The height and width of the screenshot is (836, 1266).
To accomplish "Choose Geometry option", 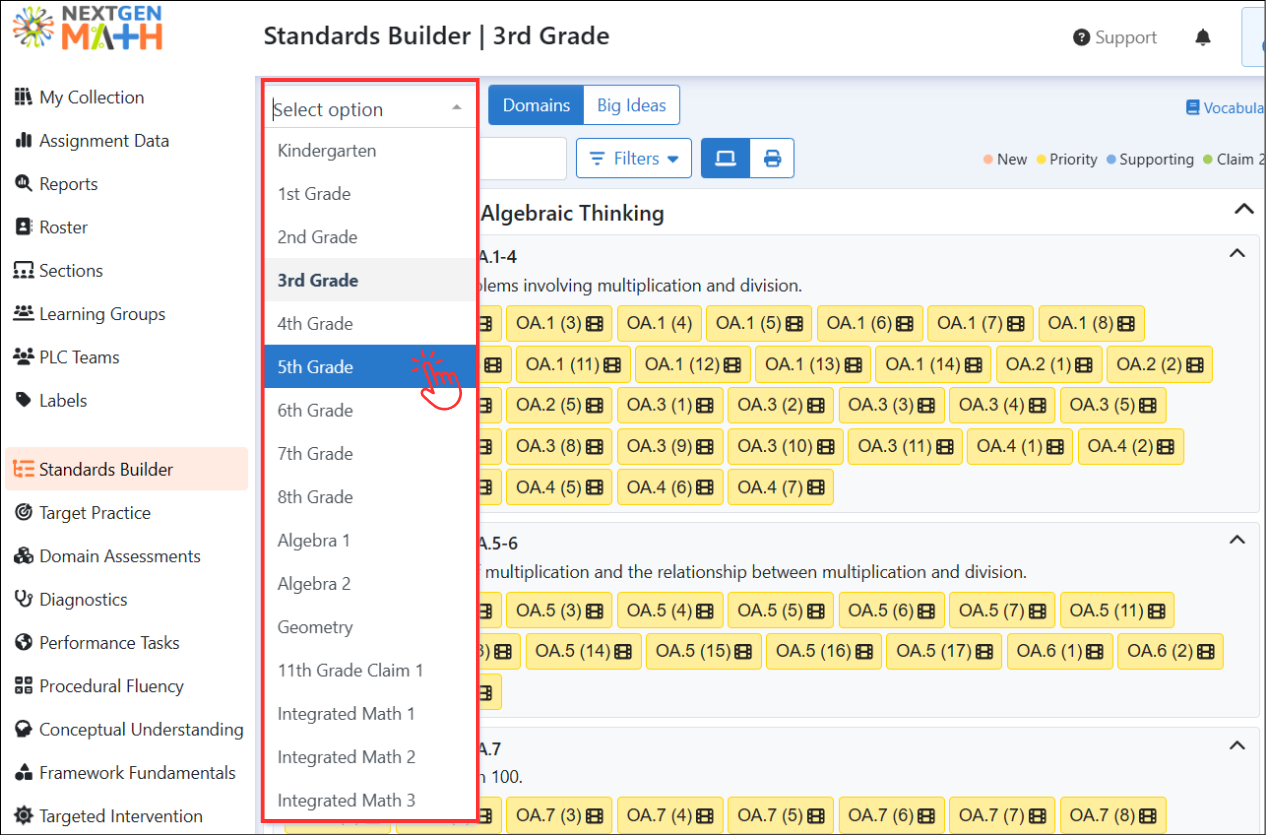I will point(370,627).
